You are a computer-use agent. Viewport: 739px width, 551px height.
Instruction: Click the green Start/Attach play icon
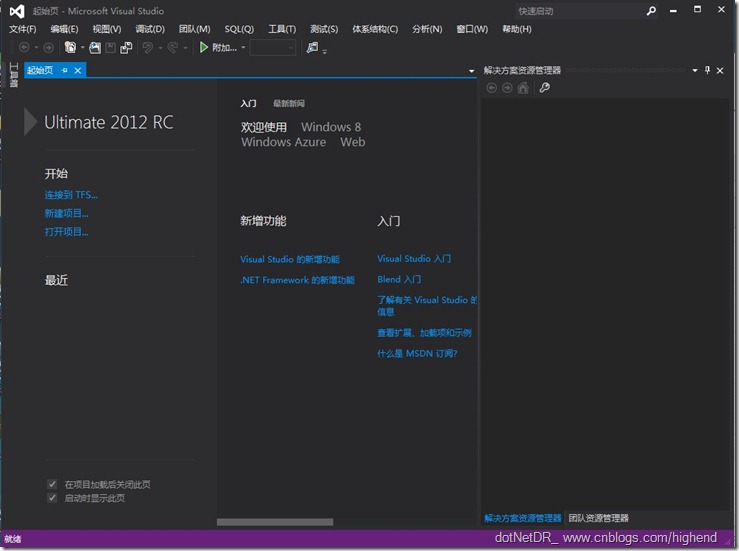(x=204, y=48)
